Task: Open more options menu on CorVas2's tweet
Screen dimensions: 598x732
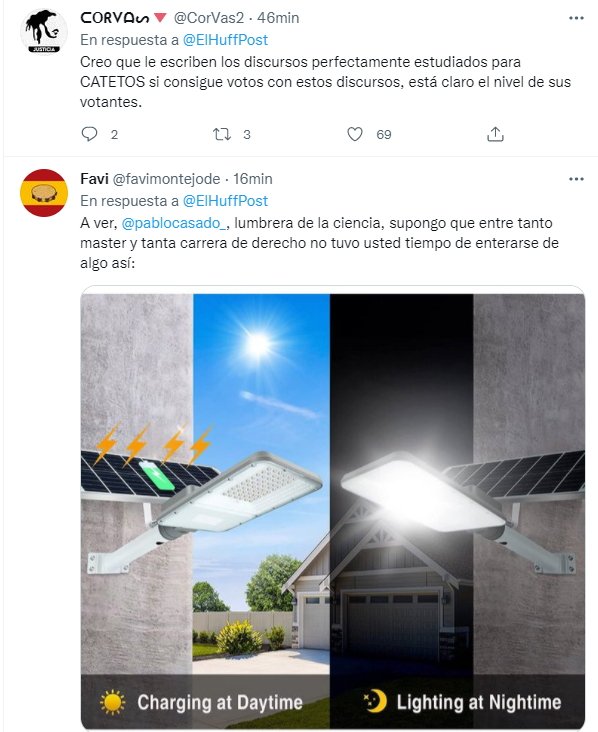Action: tap(577, 18)
